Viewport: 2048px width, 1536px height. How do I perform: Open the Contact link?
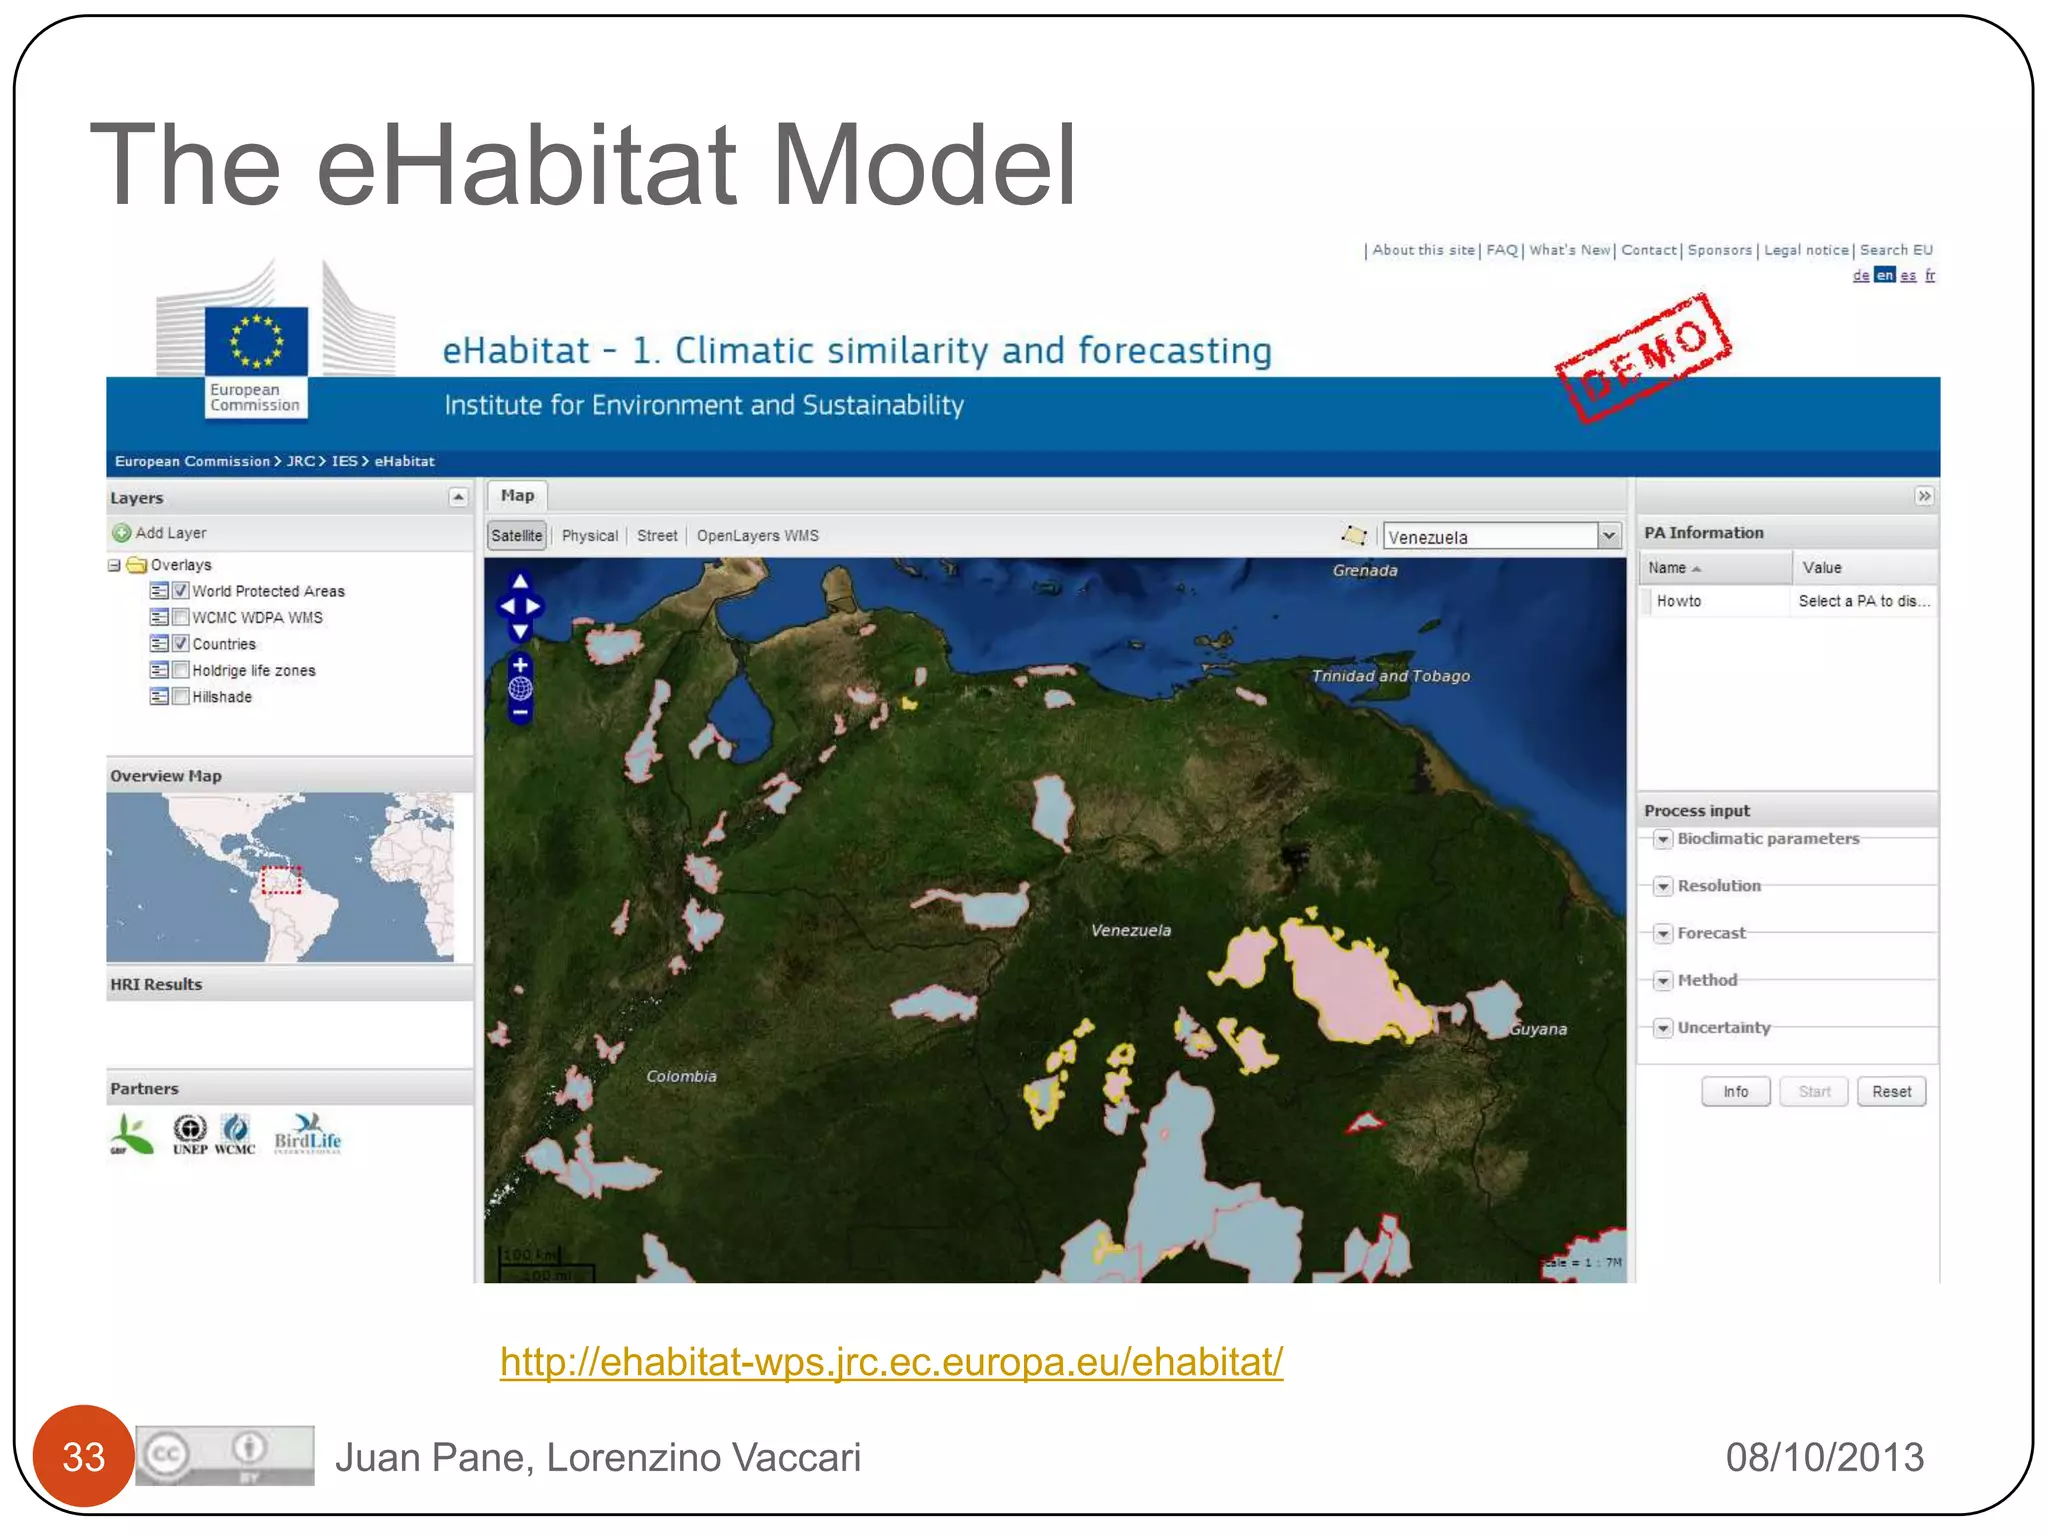click(1648, 250)
